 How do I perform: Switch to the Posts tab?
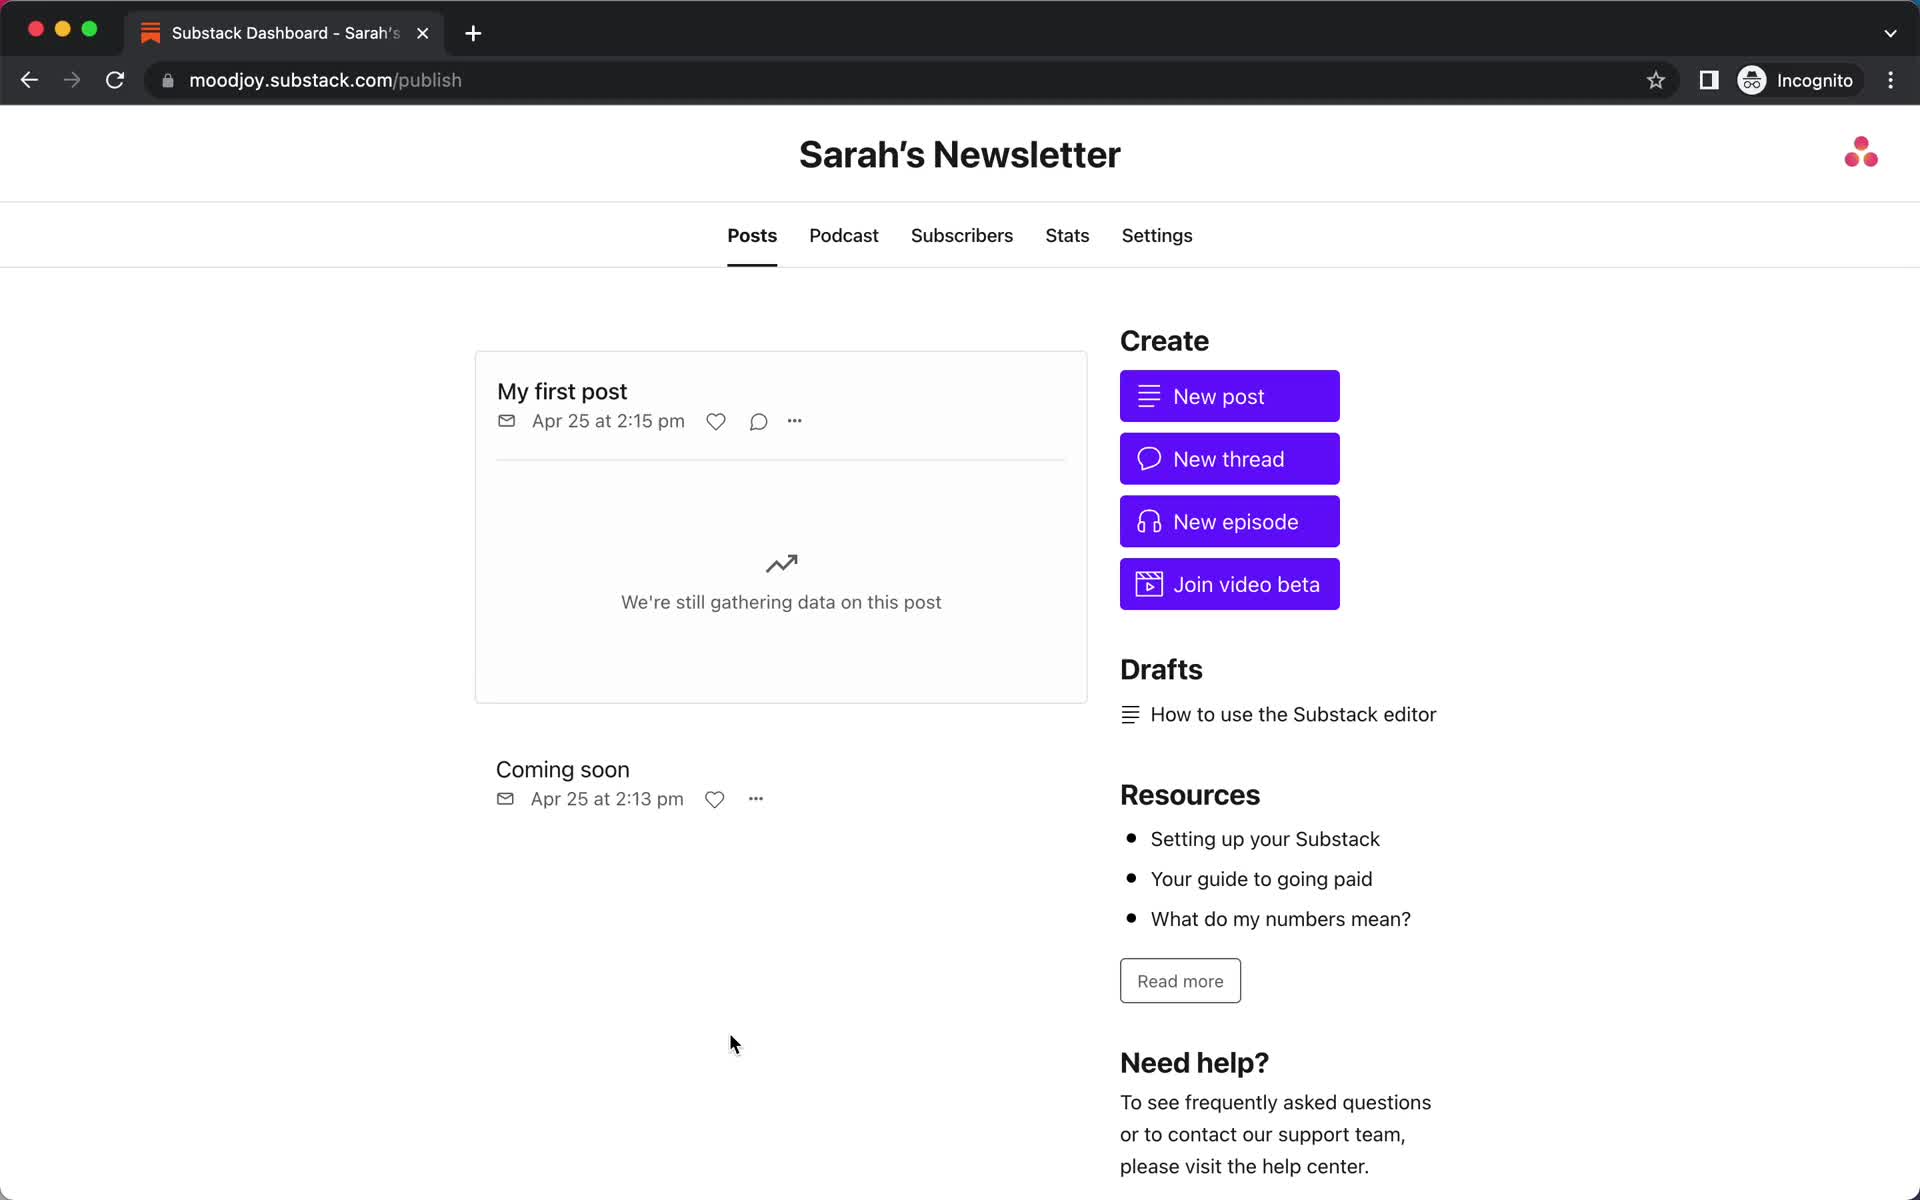point(752,236)
